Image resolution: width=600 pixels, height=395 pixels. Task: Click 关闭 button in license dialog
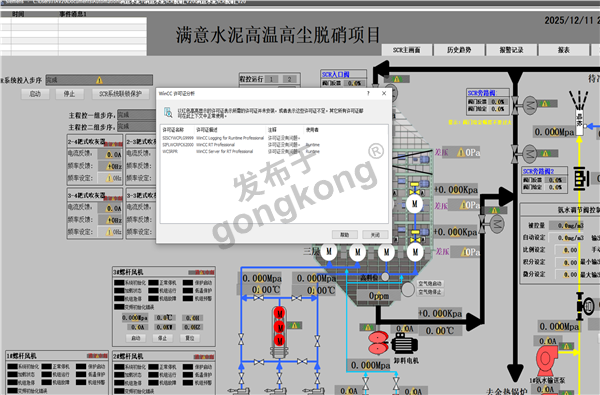pos(375,235)
